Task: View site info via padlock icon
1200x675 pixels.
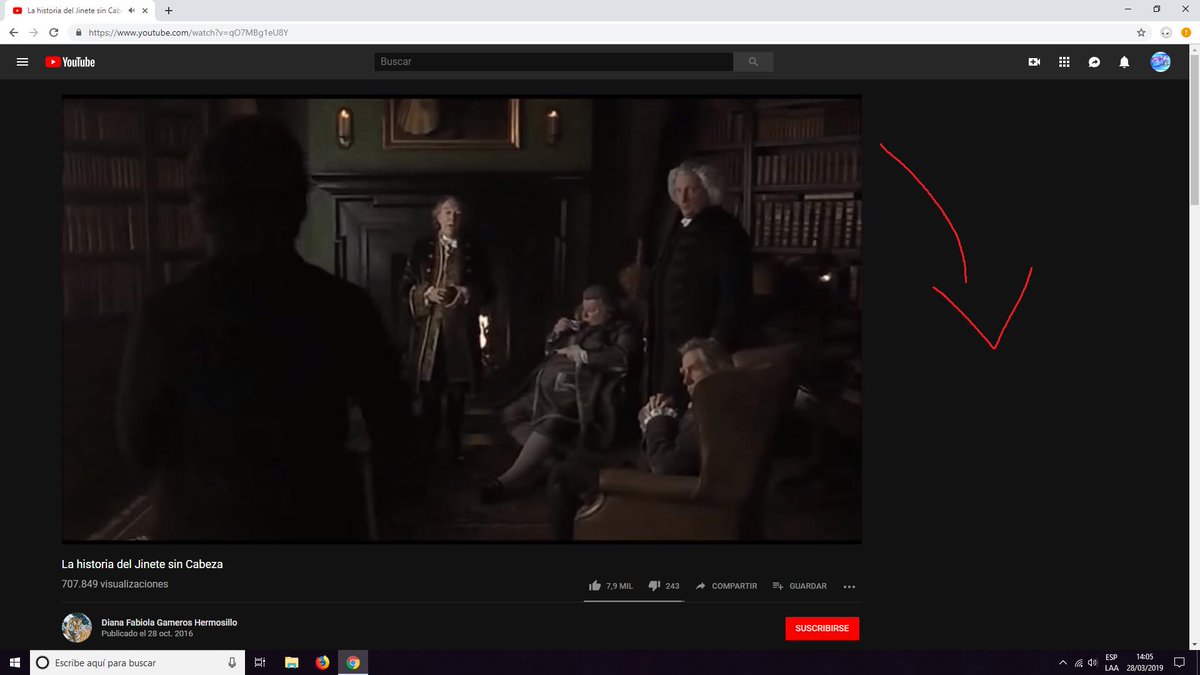Action: click(78, 32)
